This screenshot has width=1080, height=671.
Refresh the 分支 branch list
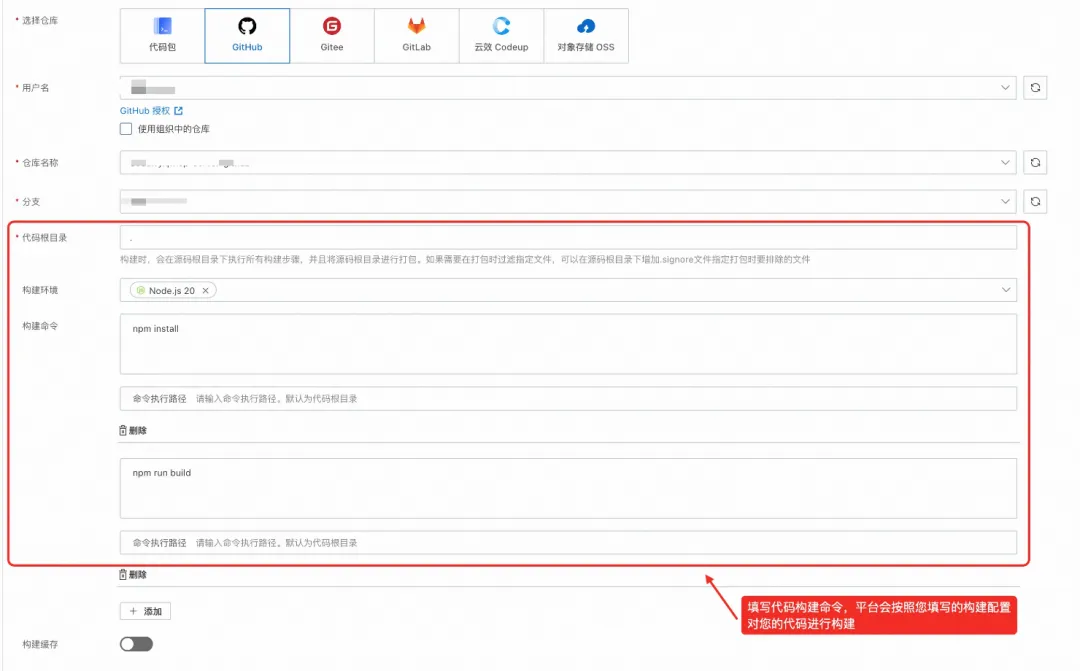pyautogui.click(x=1035, y=201)
